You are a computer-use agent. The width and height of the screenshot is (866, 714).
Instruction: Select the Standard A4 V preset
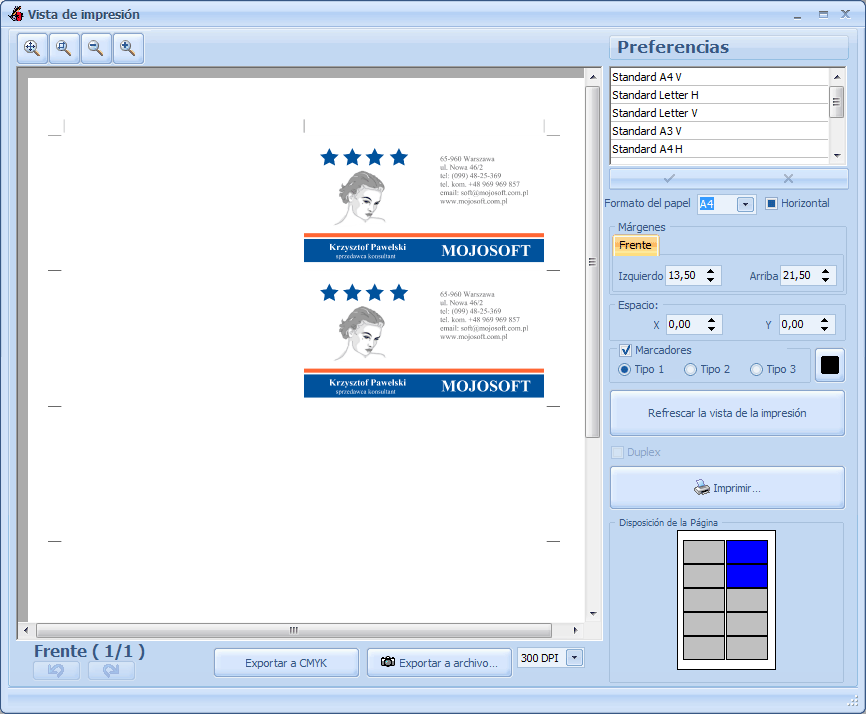click(719, 77)
